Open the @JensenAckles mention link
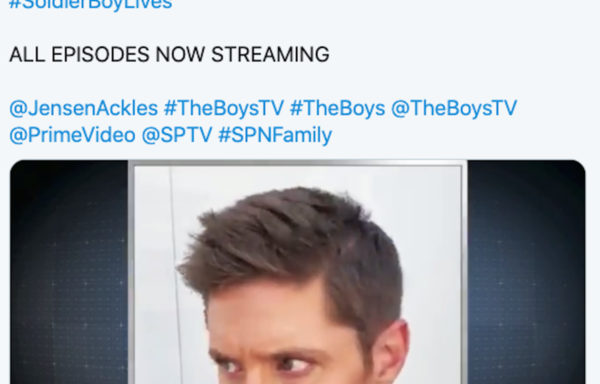600x384 pixels. point(83,108)
